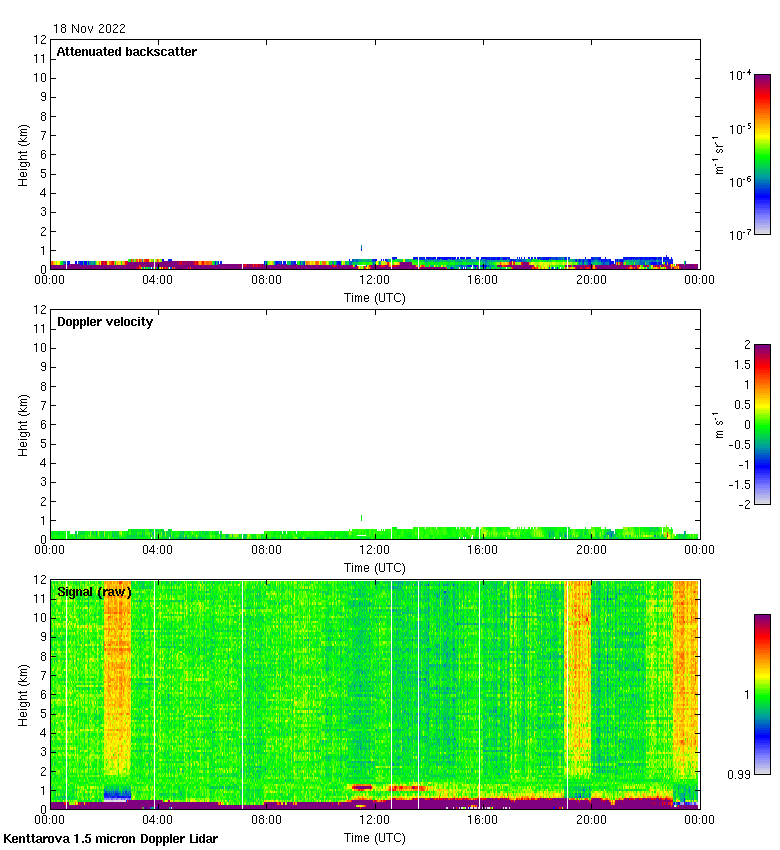Select the 'Attenuated backscatter' panel title
Screen dimensions: 780x850
(127, 52)
